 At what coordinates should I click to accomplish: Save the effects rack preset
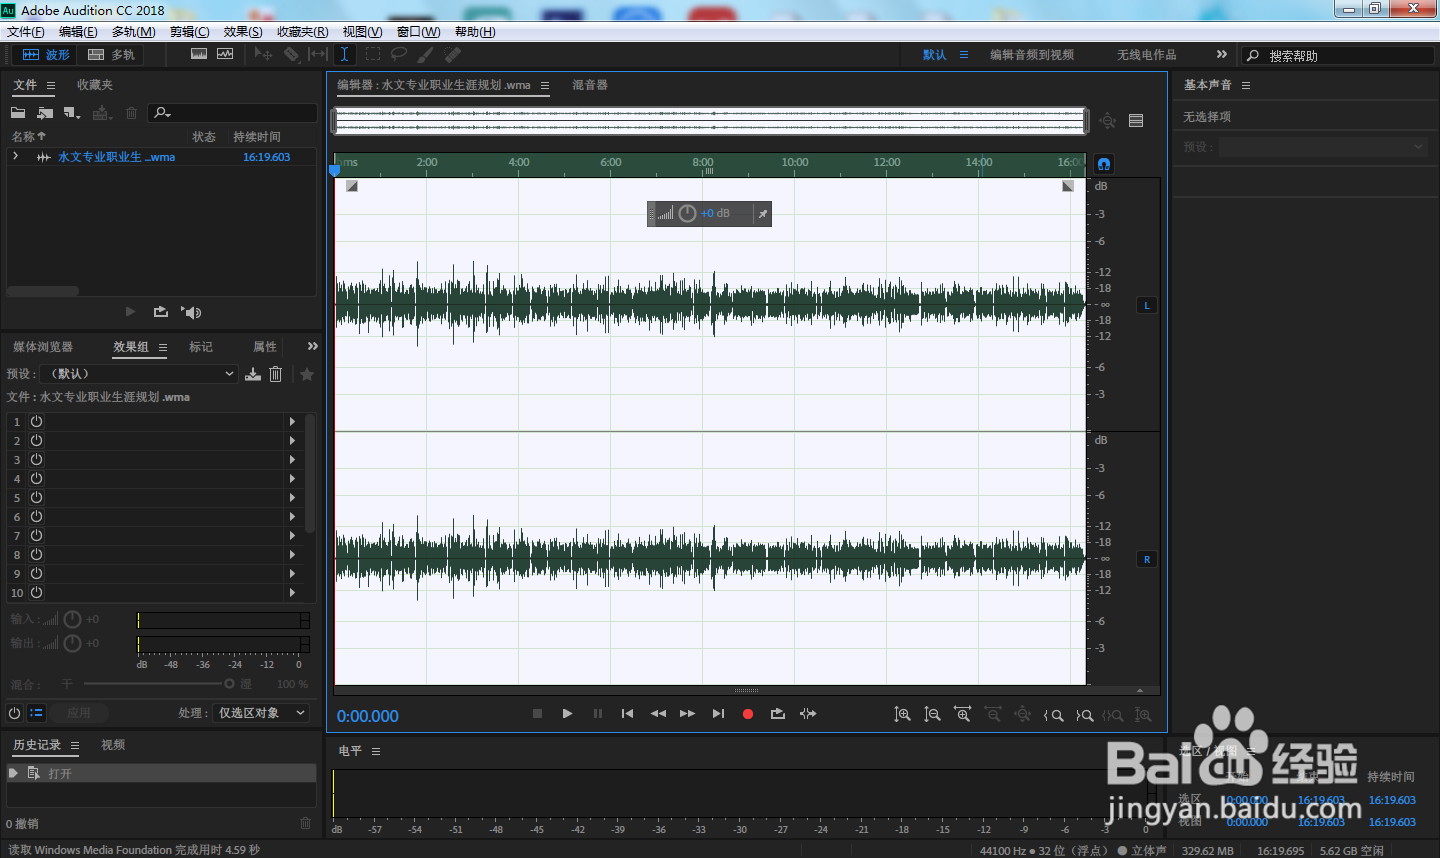click(253, 374)
